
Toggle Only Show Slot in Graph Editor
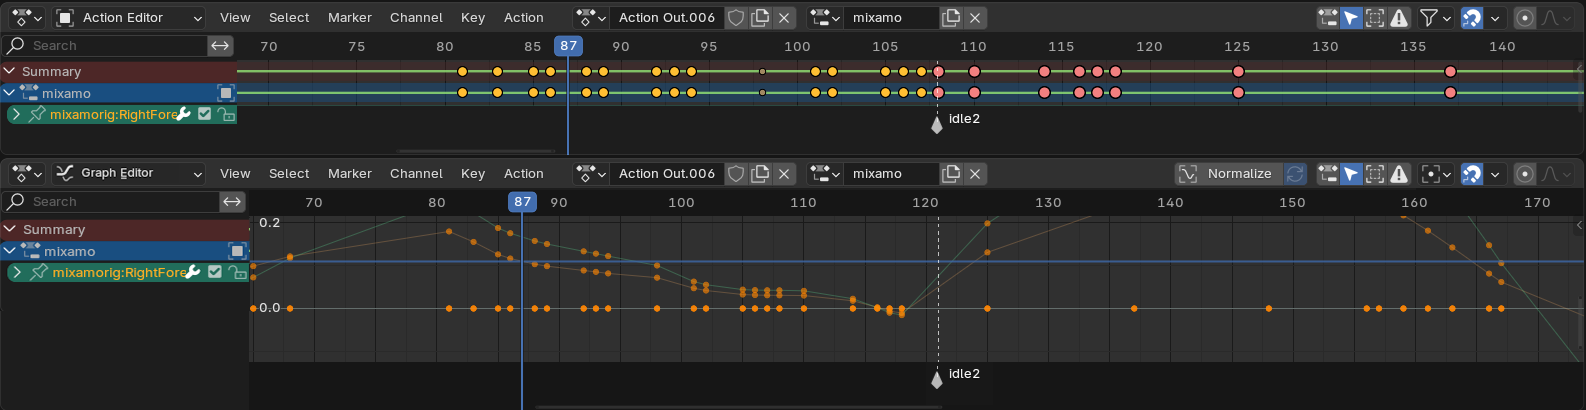tap(1328, 173)
